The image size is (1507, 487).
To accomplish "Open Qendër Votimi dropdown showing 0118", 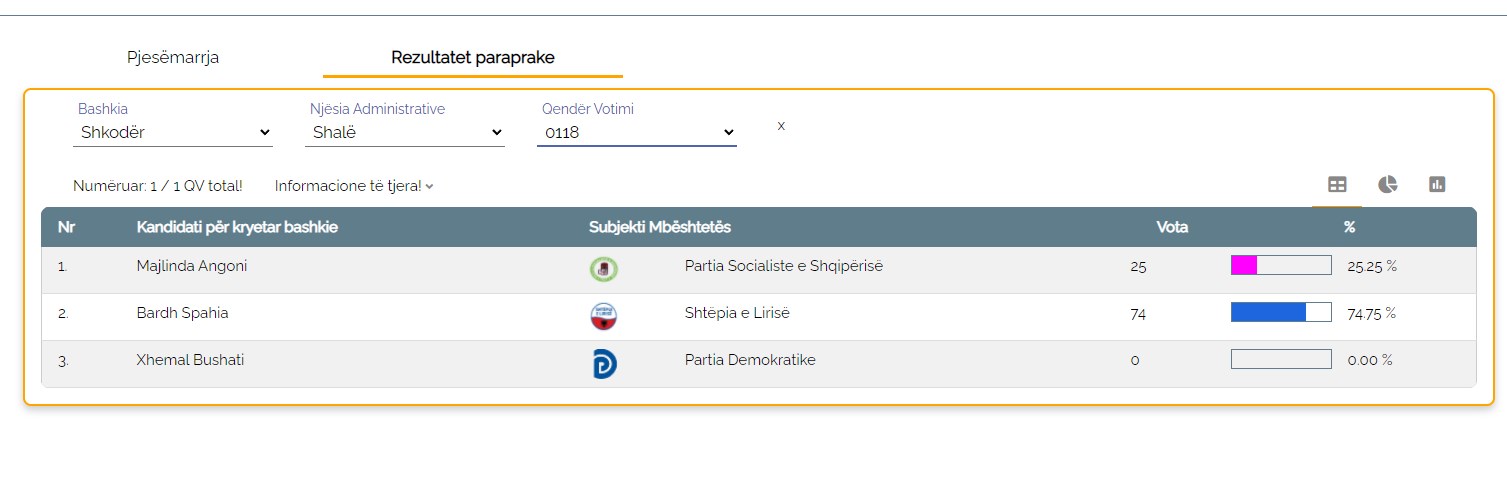I will [x=637, y=132].
